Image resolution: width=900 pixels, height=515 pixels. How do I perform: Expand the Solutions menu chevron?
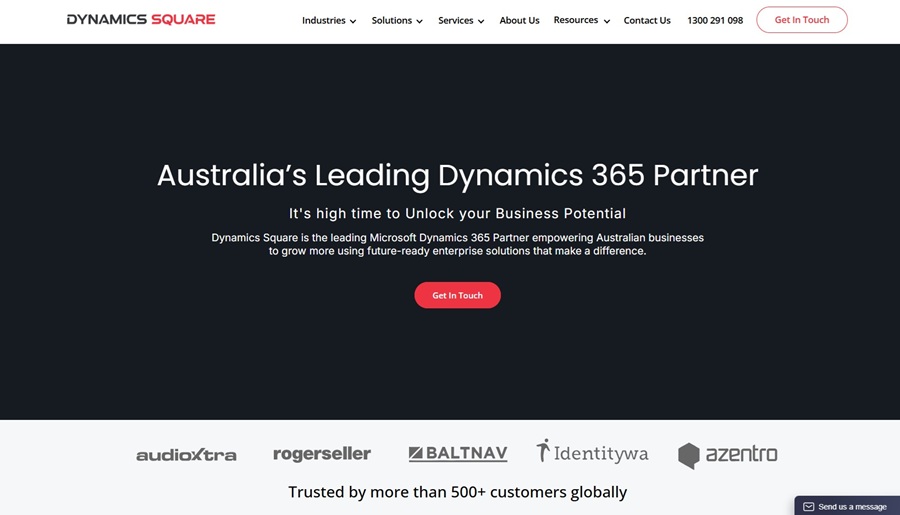coord(420,21)
